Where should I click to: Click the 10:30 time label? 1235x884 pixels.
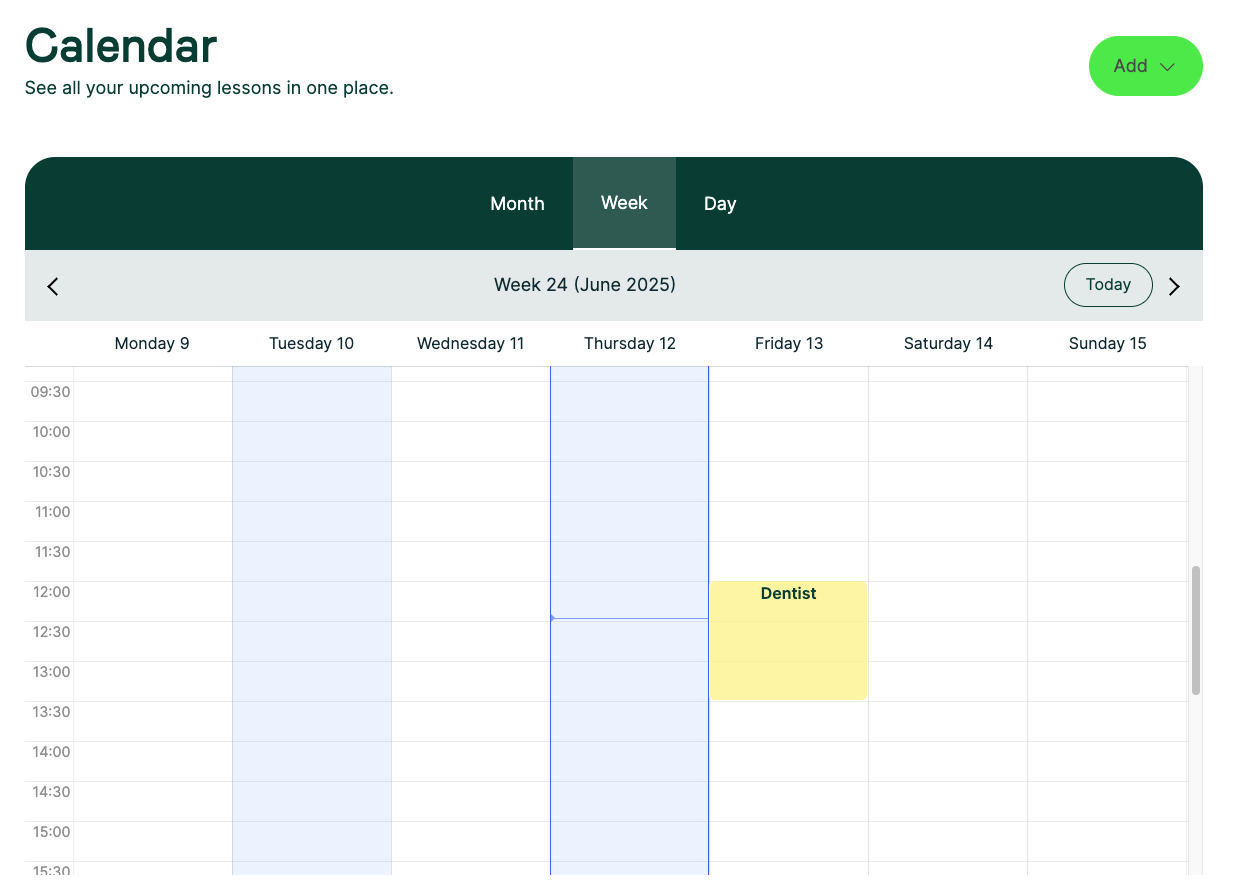[50, 471]
